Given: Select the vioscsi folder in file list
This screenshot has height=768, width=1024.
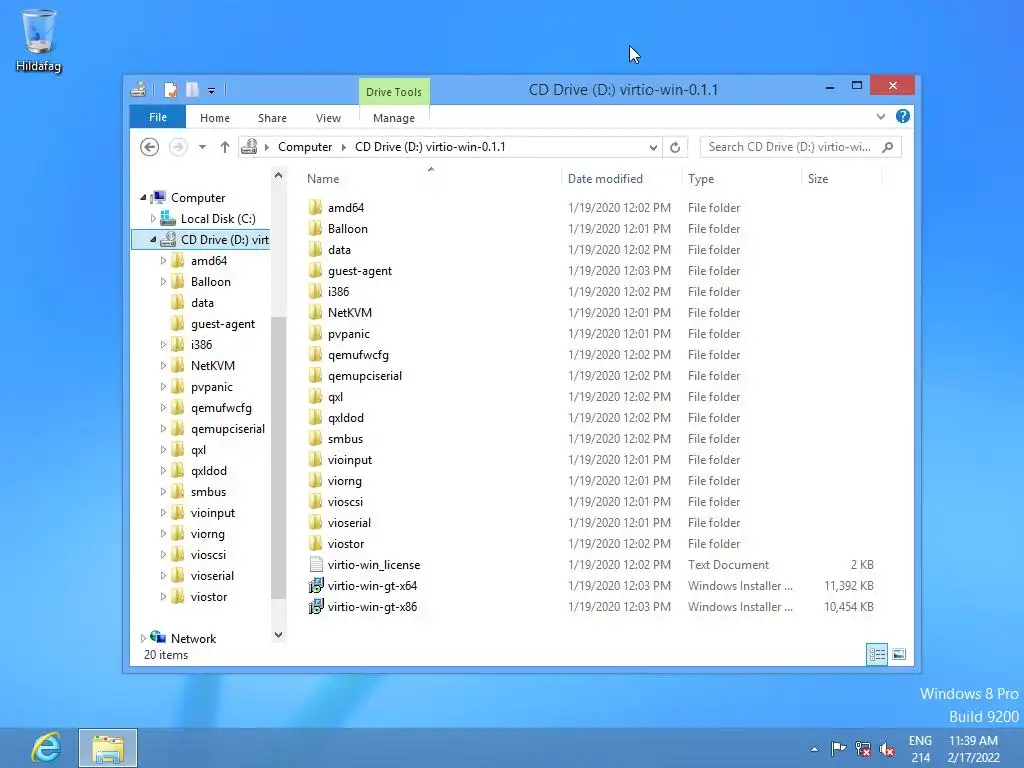Looking at the screenshot, I should pos(345,502).
